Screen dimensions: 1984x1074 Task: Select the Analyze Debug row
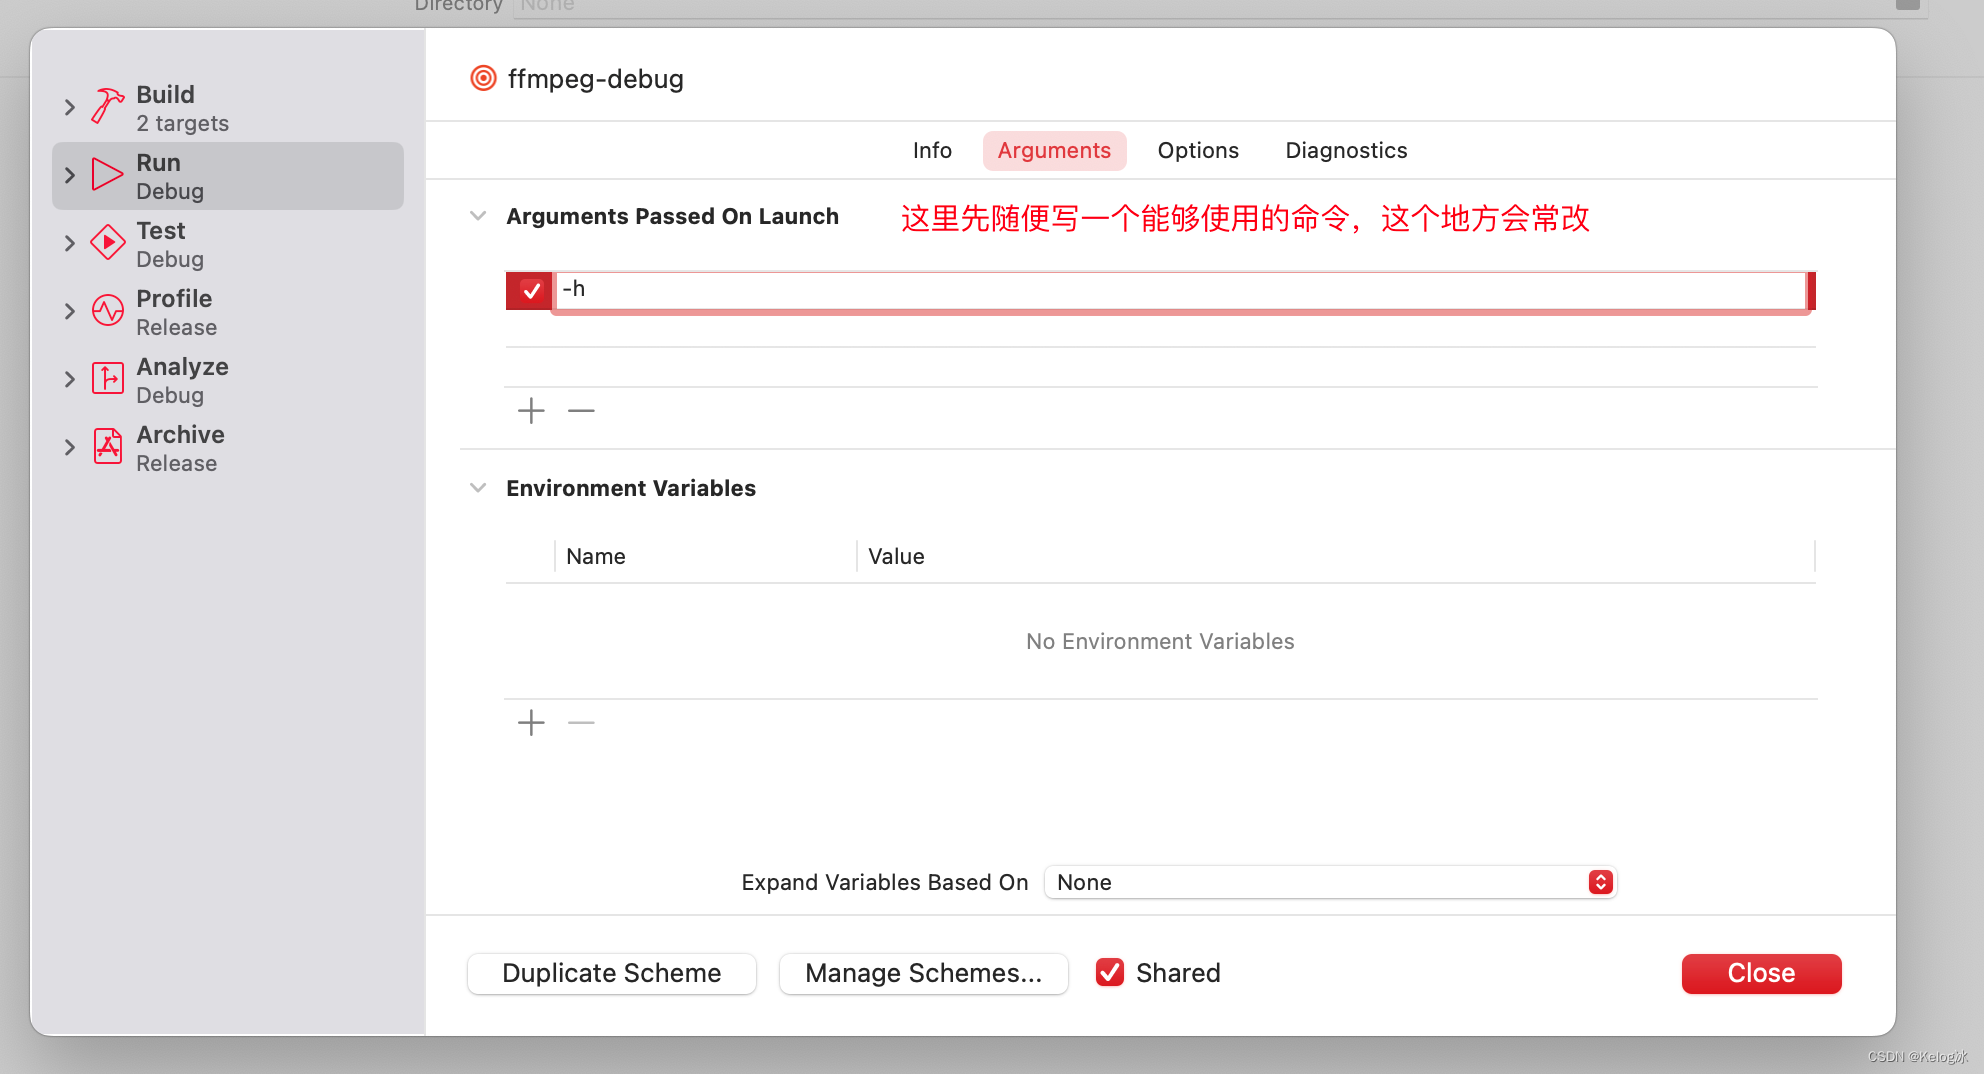[x=228, y=380]
